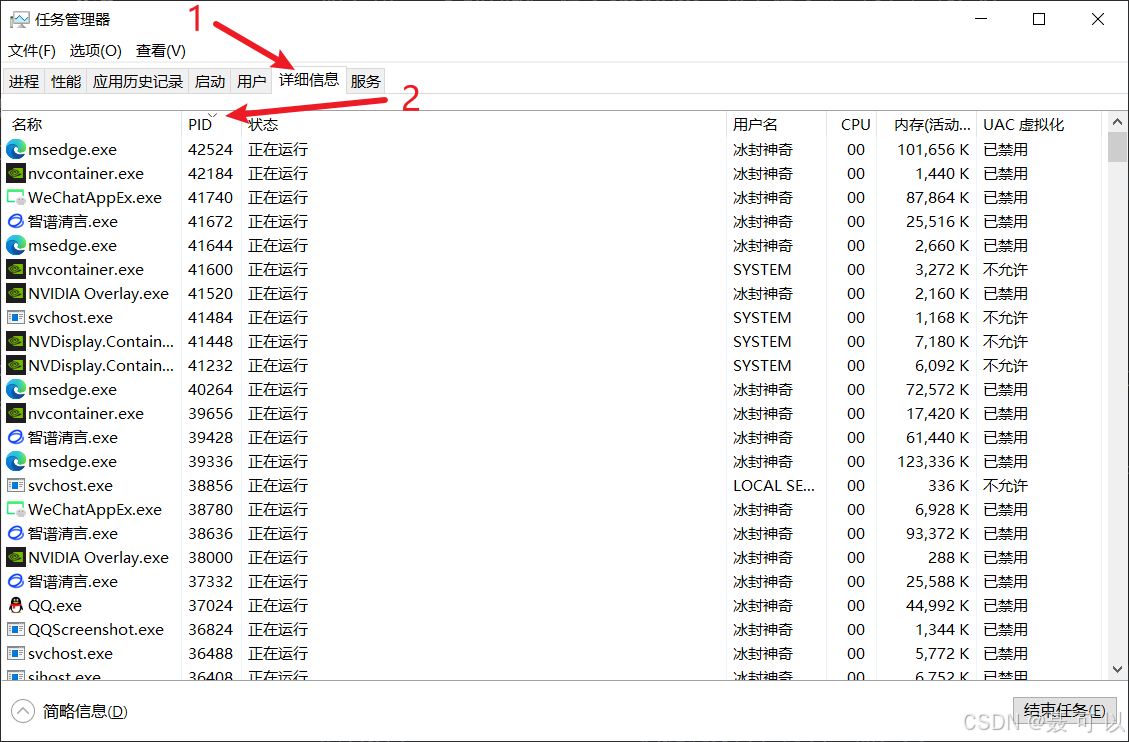
Task: Click NVDisplay.Container icon in PID 41232 row
Action: (x=16, y=366)
